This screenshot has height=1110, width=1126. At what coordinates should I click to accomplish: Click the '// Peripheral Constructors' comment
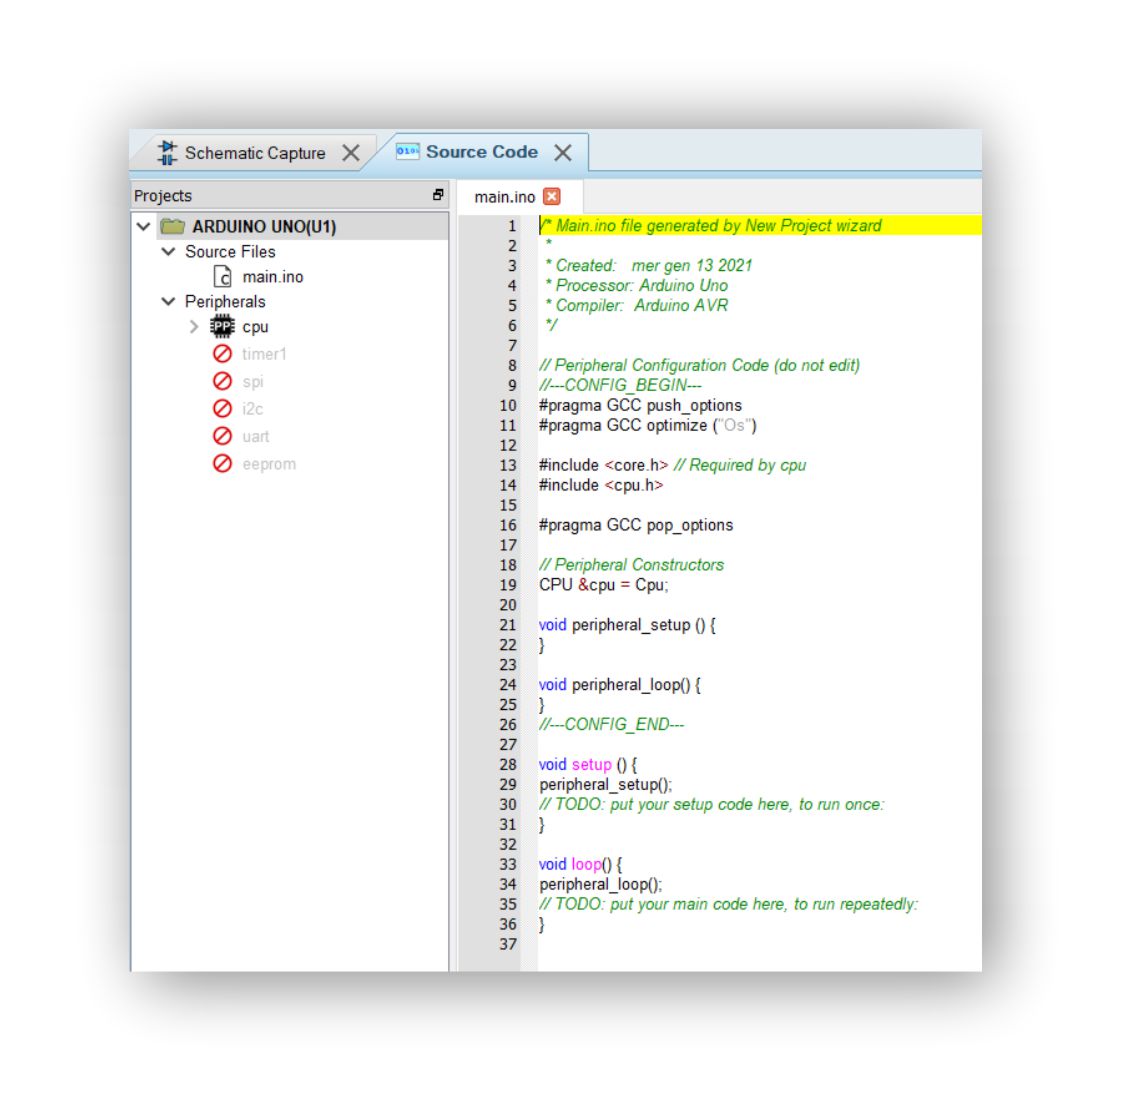click(631, 565)
